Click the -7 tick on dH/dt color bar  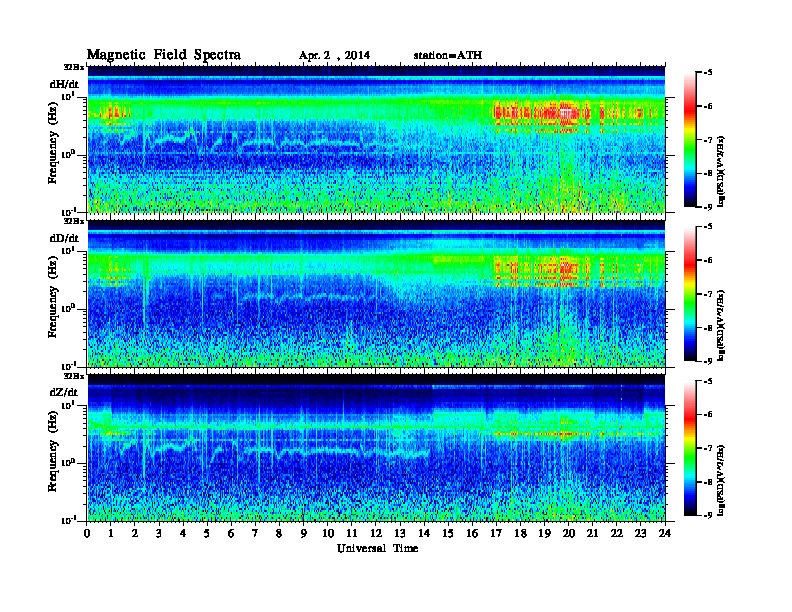click(x=708, y=140)
